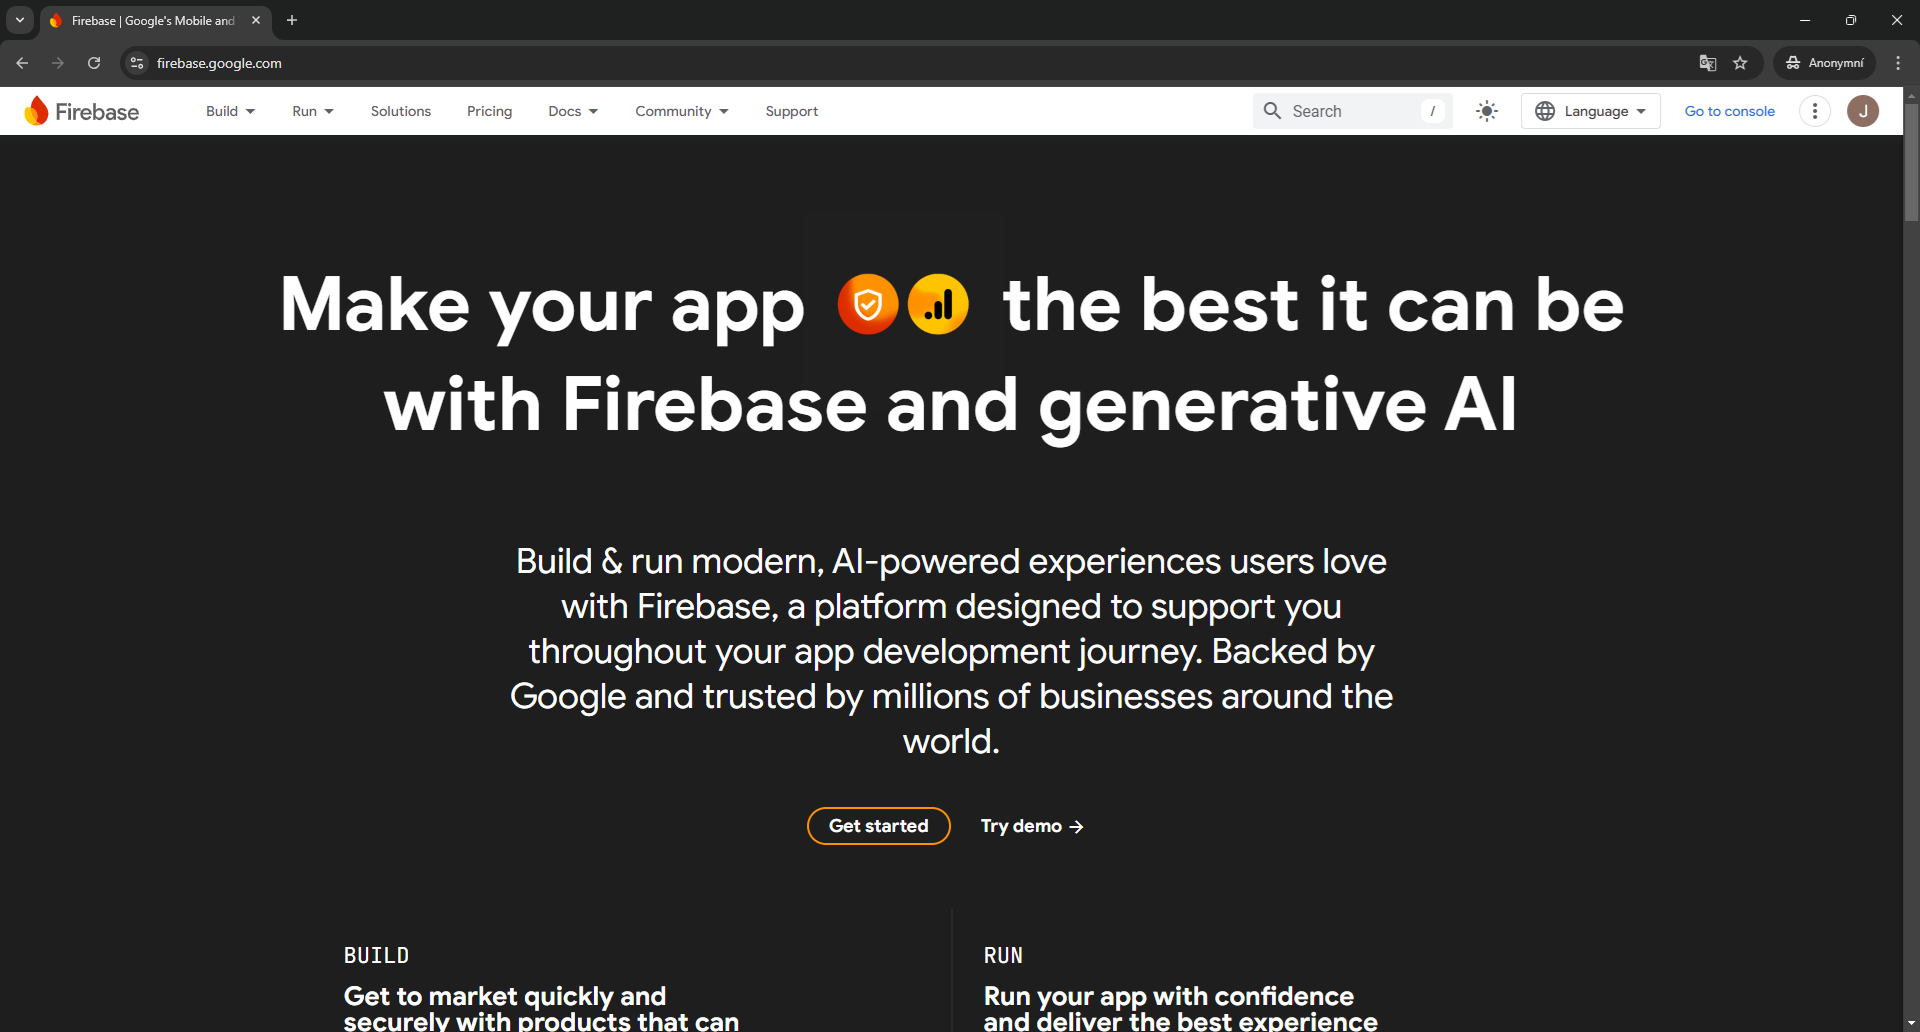Click the user account avatar J
This screenshot has width=1920, height=1032.
[x=1862, y=111]
